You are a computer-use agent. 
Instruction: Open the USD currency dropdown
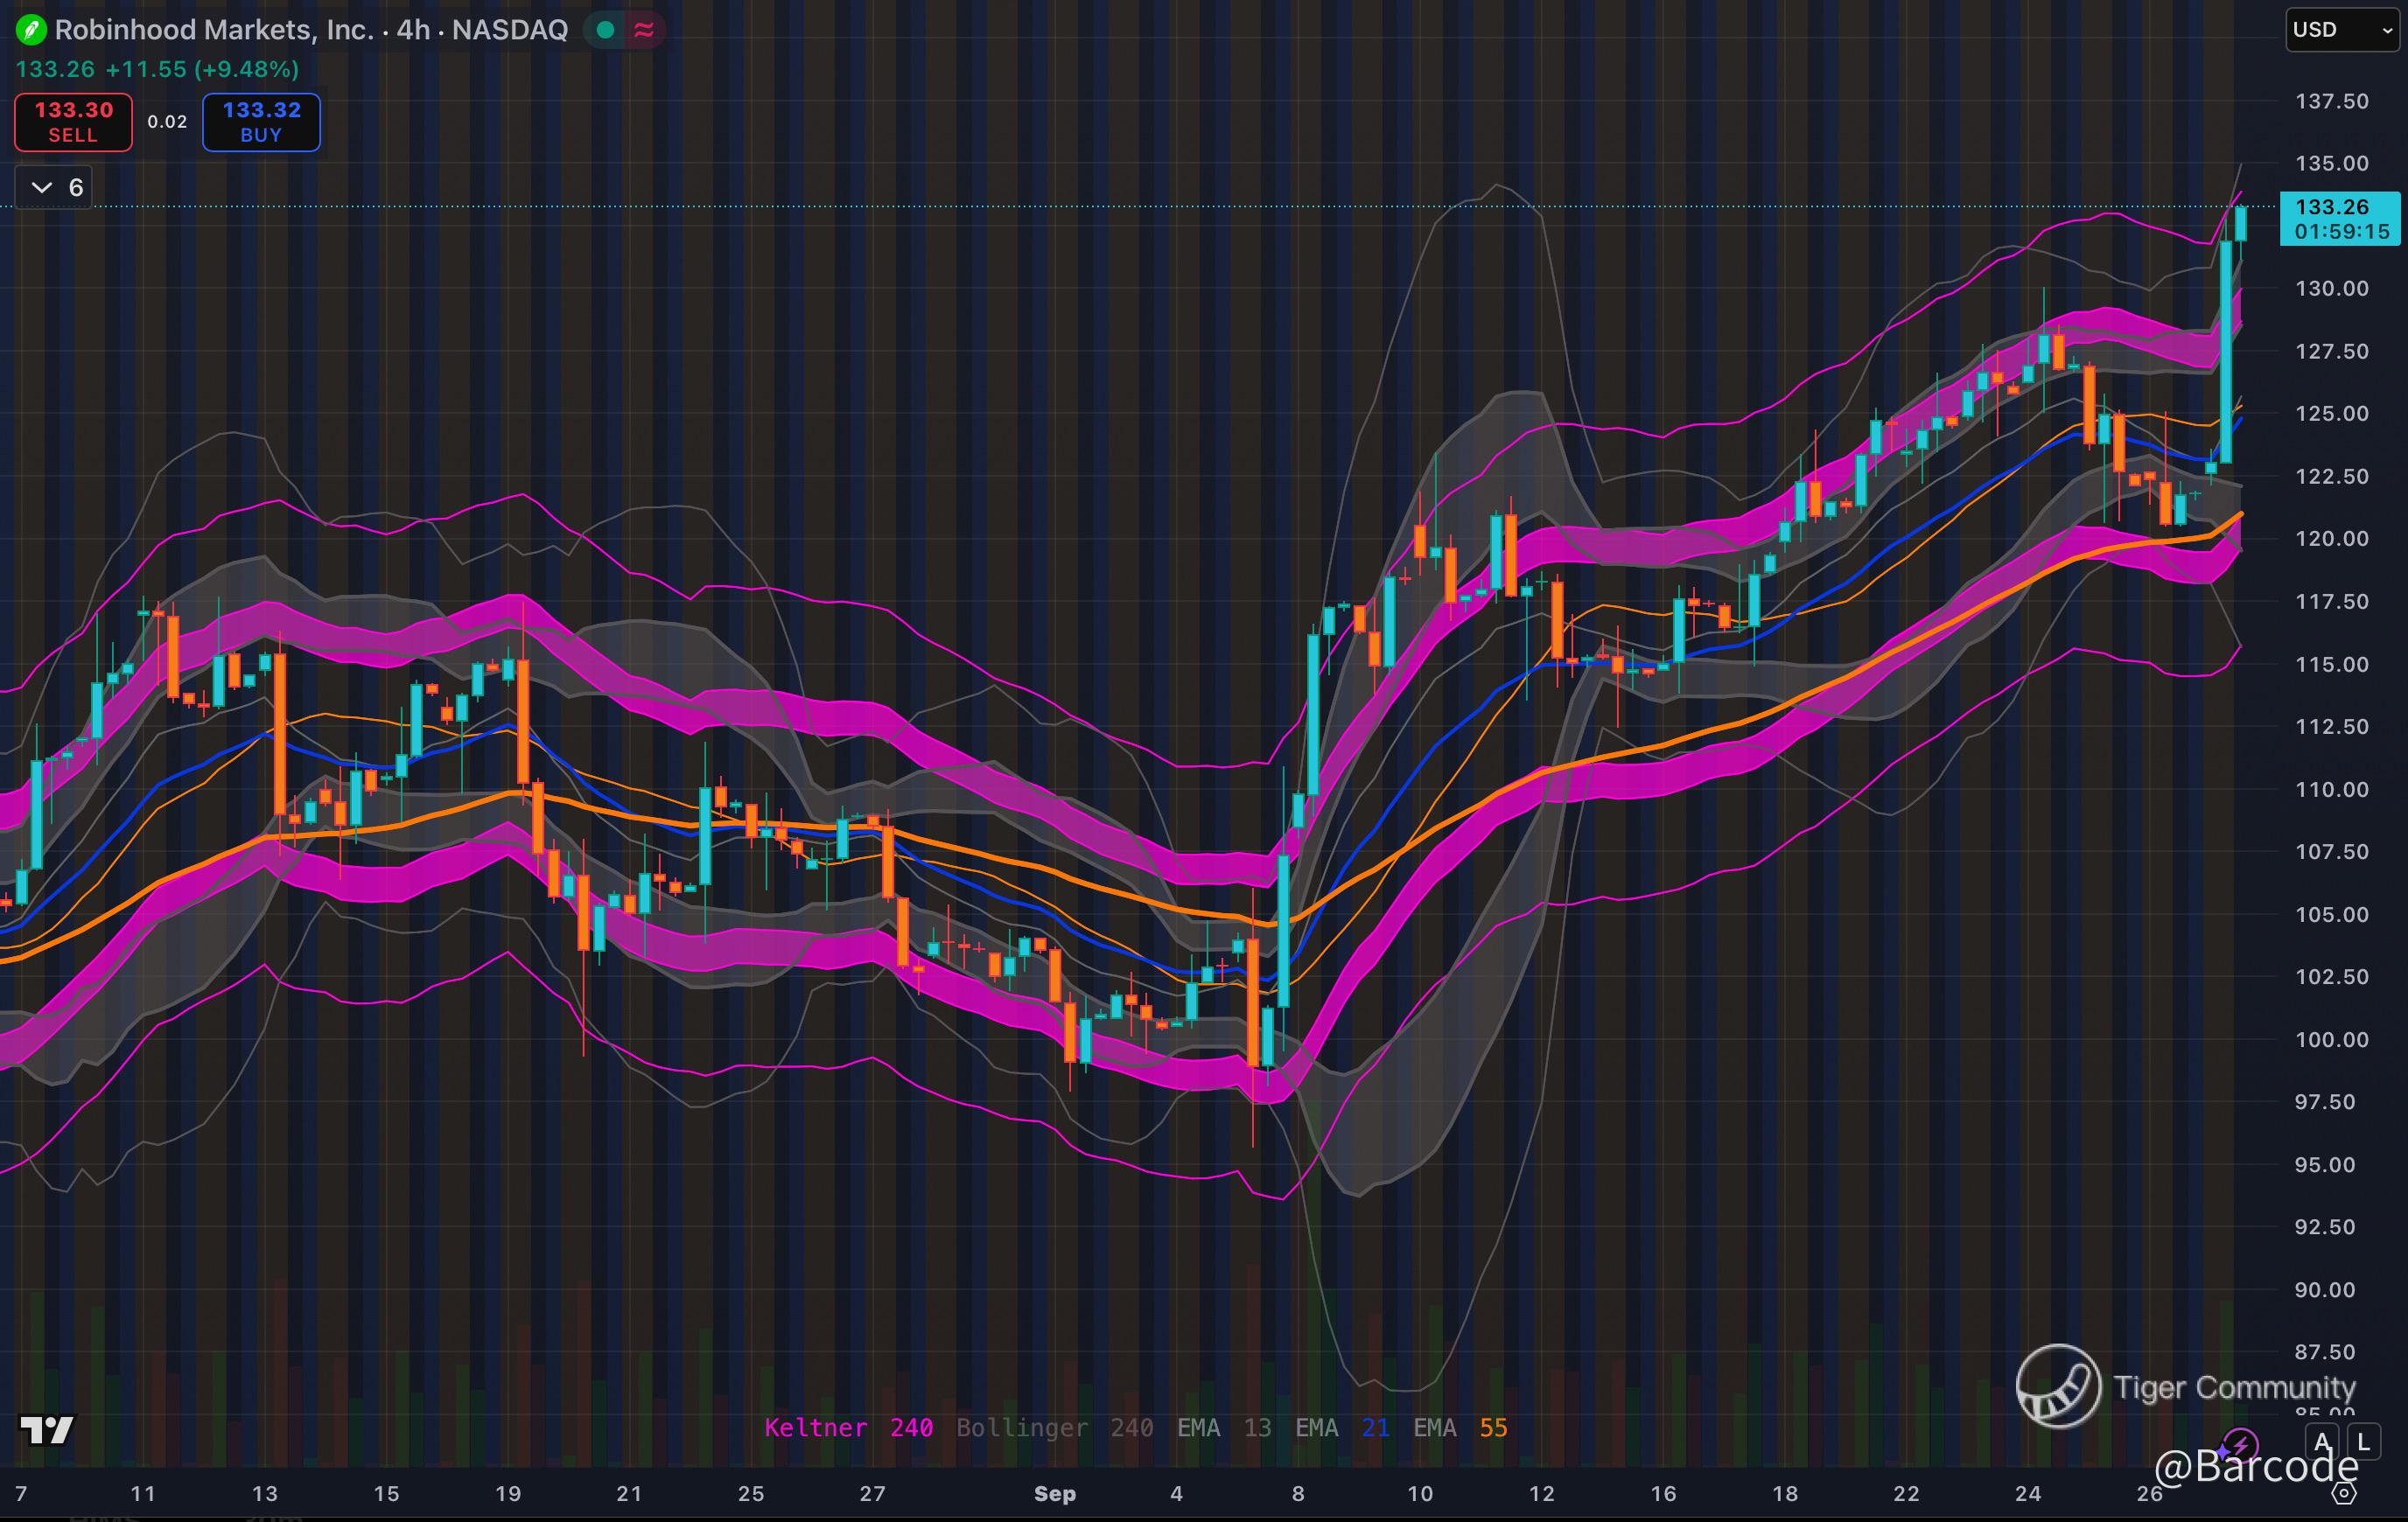coord(2341,30)
